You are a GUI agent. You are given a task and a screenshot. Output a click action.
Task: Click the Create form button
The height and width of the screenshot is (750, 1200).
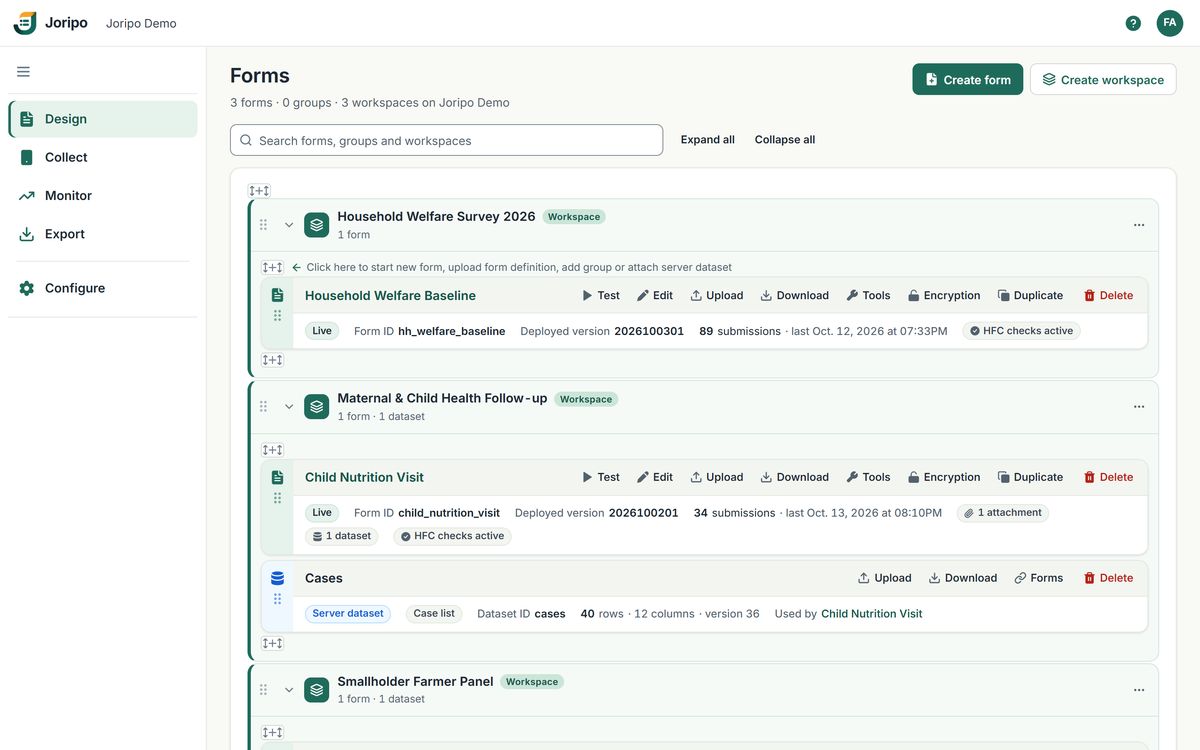coord(967,80)
